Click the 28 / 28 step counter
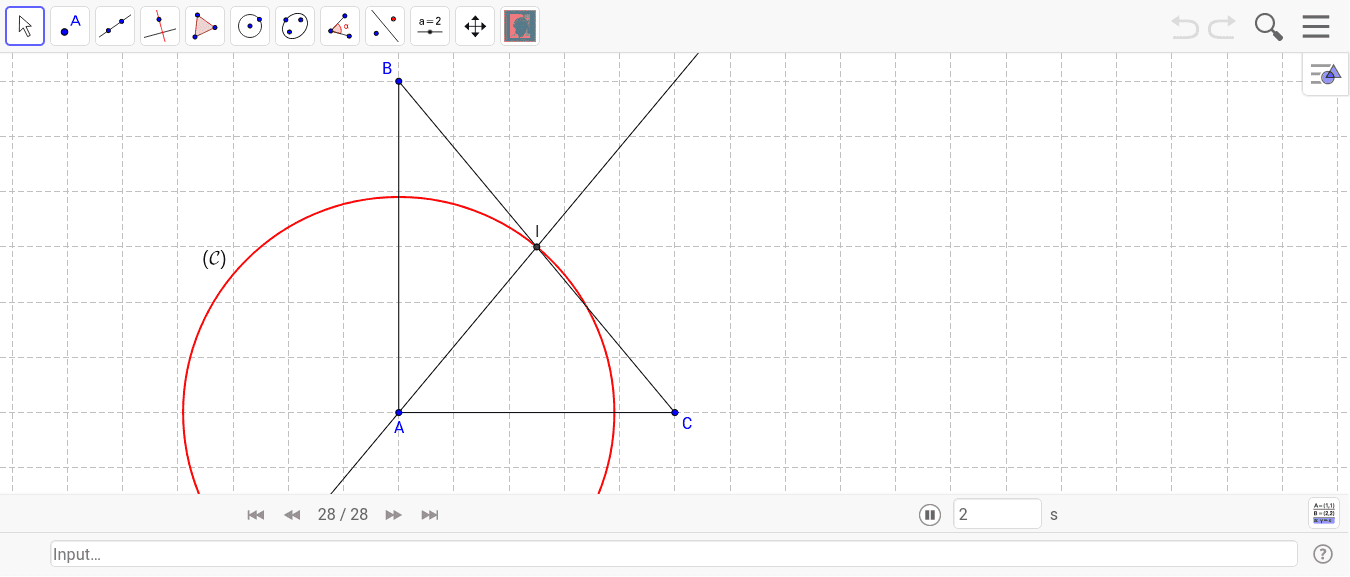 coord(343,515)
